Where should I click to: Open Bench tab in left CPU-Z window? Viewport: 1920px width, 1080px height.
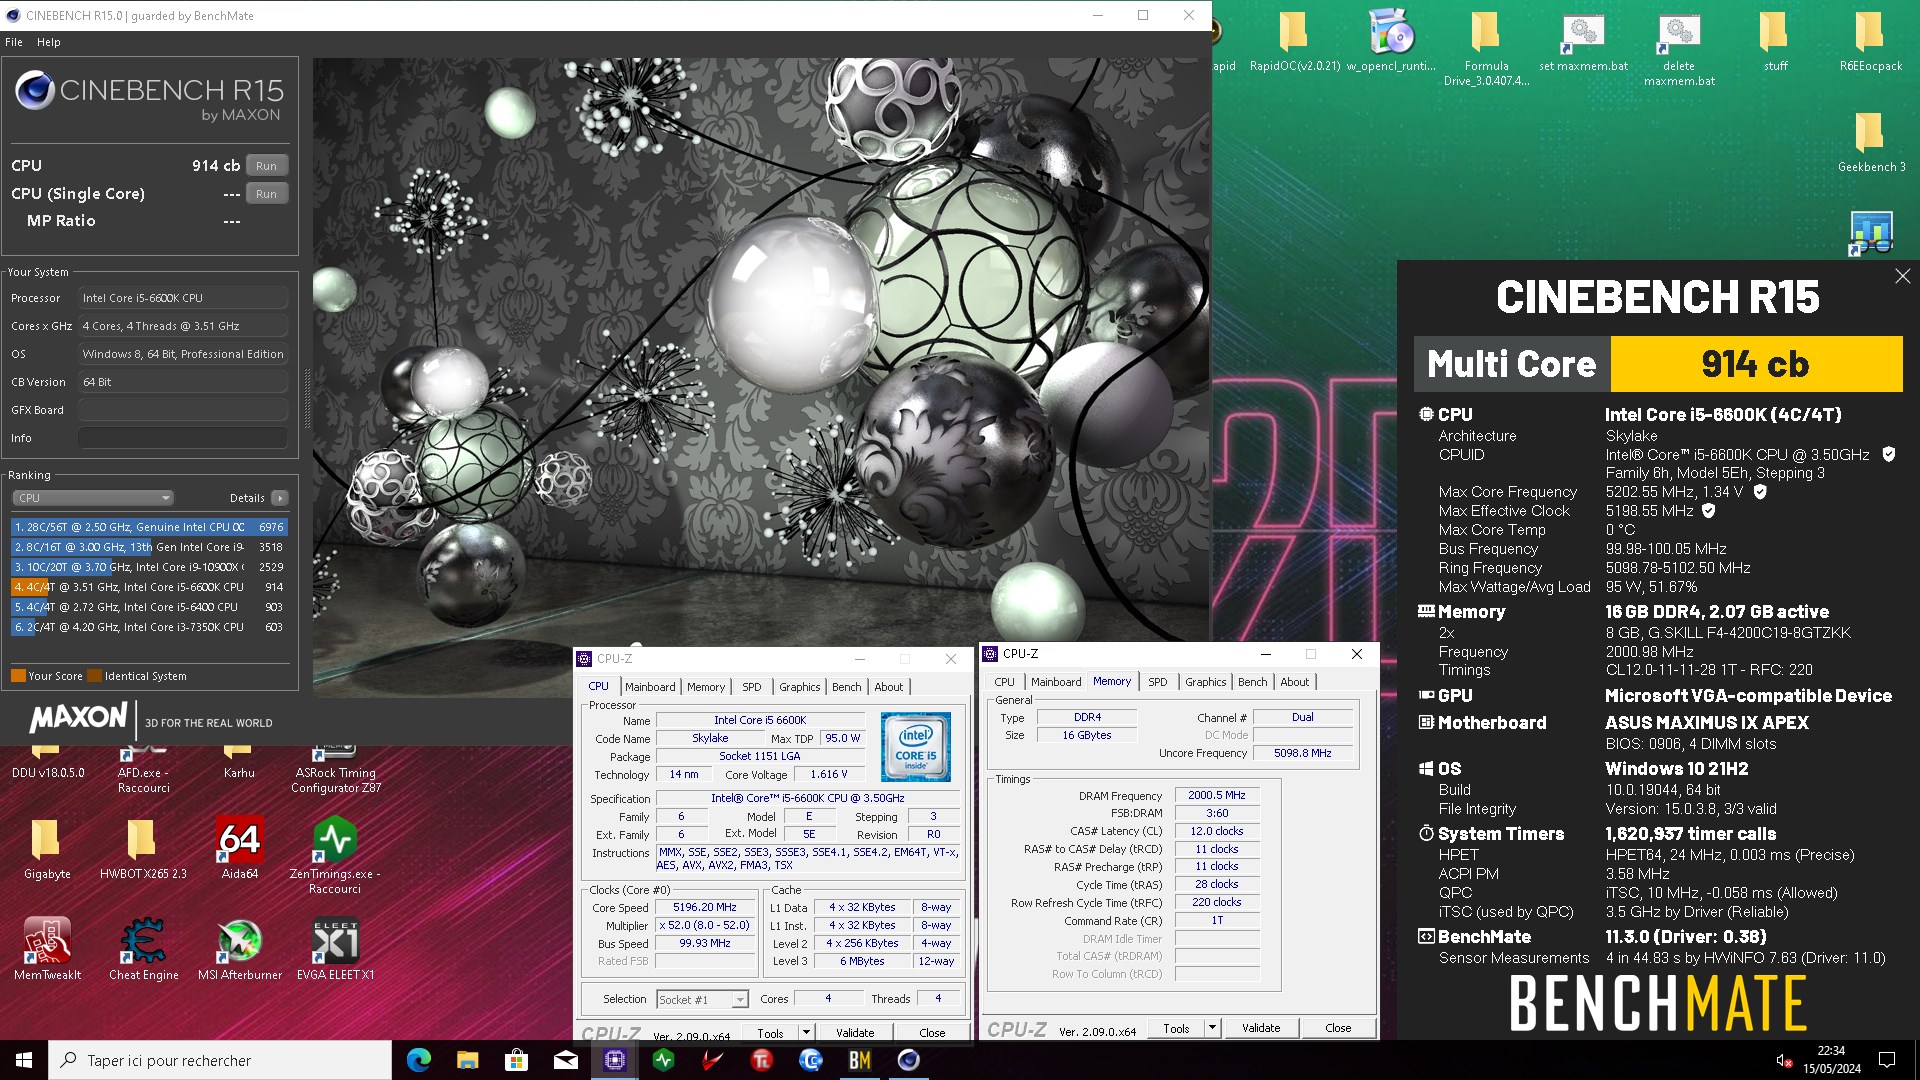pos(846,687)
